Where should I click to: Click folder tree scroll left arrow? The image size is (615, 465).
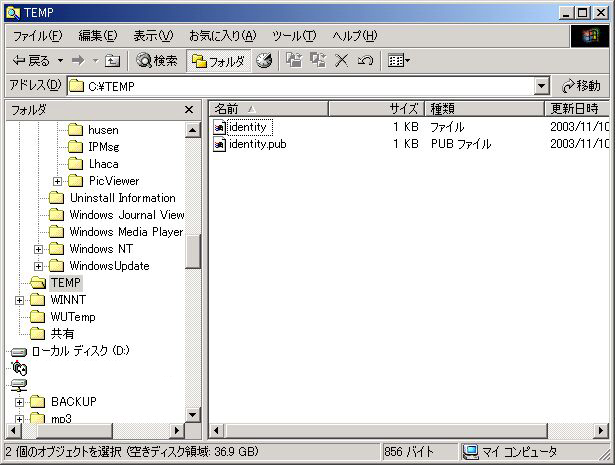[x=14, y=431]
